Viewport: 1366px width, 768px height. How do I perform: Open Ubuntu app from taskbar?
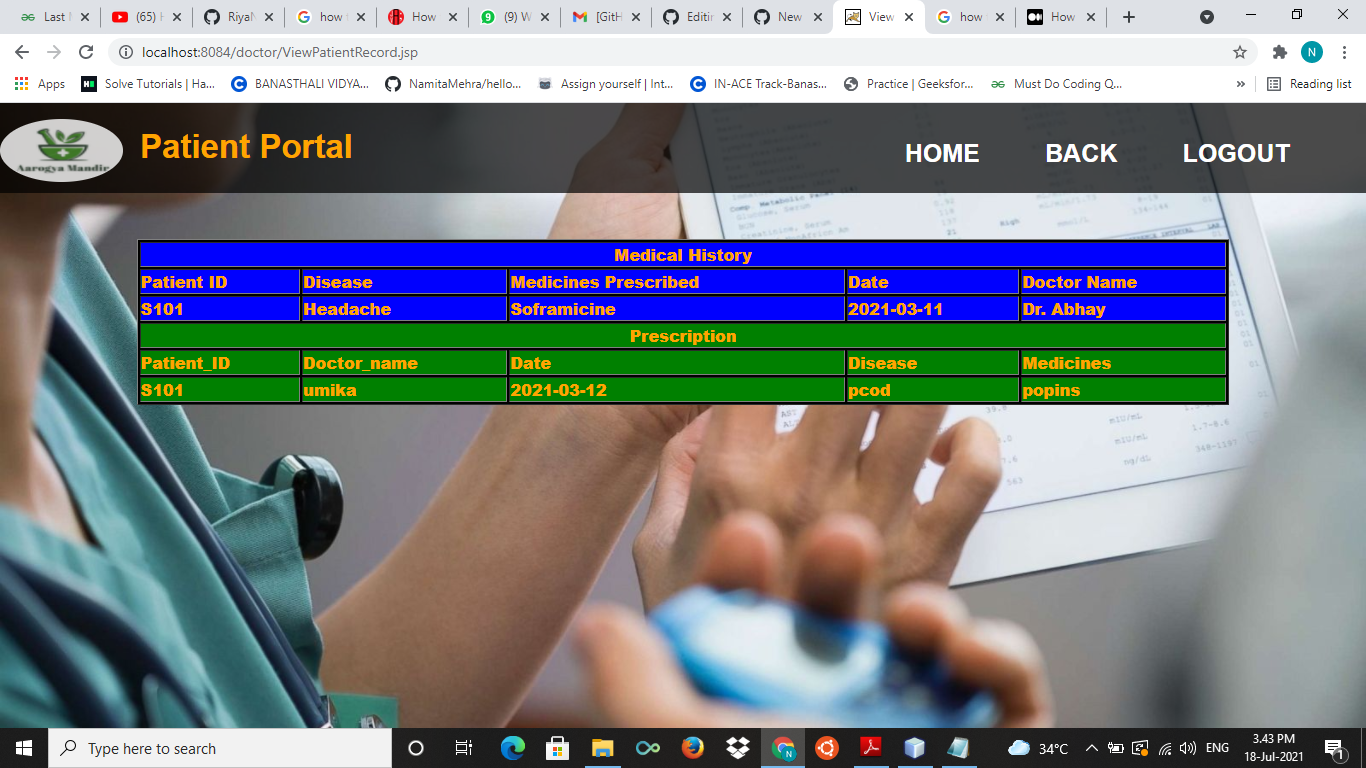coord(826,748)
